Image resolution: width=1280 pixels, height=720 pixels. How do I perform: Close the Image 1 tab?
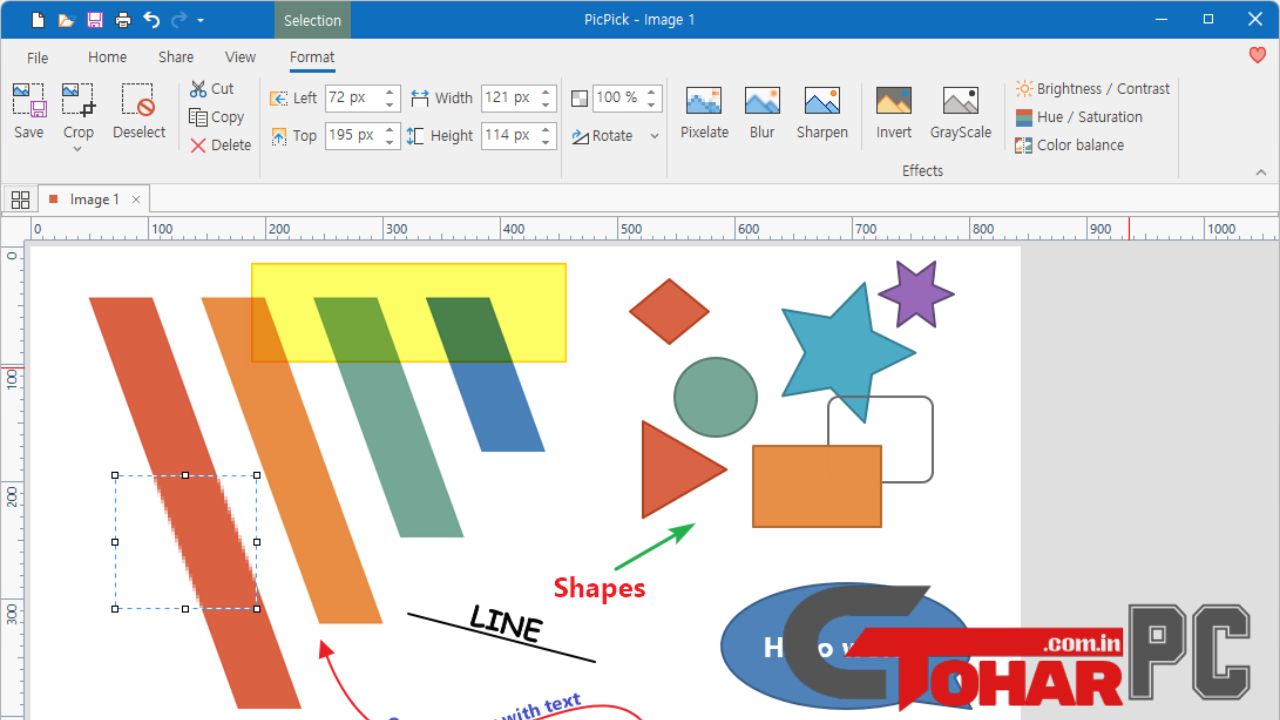pos(137,199)
